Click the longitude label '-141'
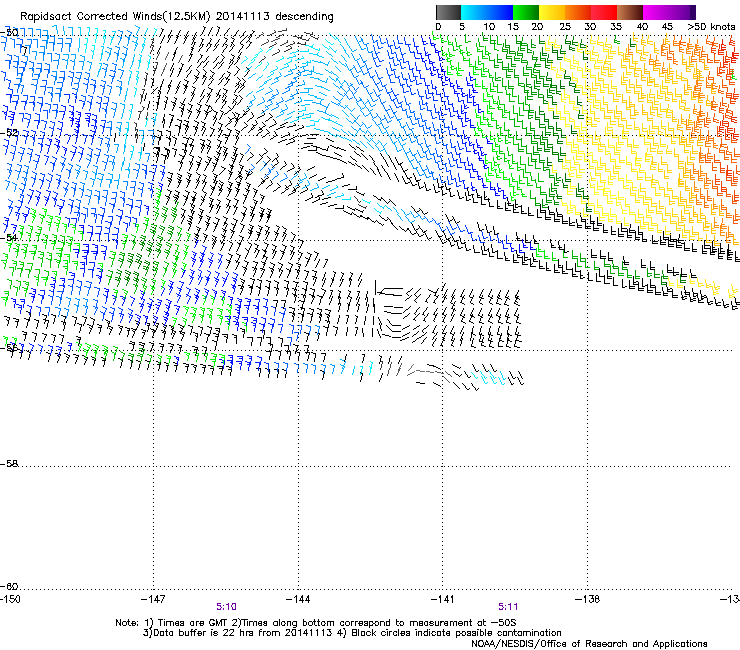740x650 pixels. pyautogui.click(x=443, y=599)
